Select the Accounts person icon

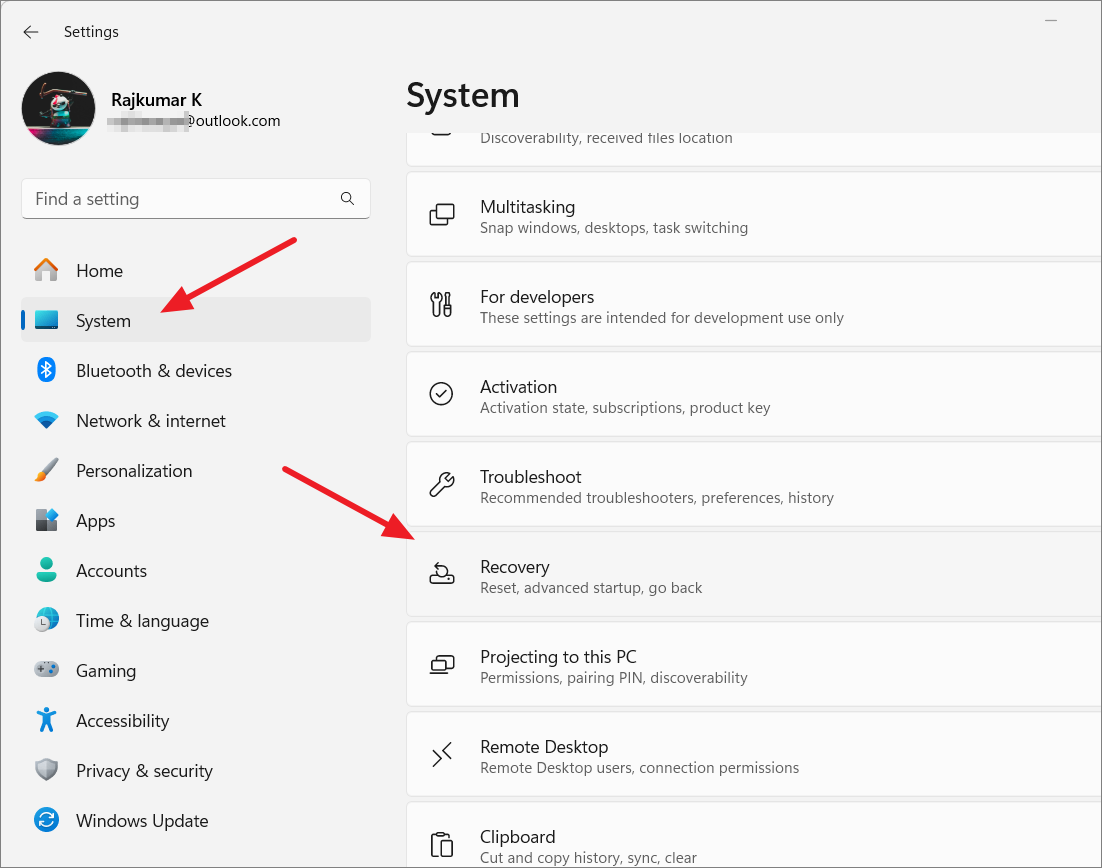(x=47, y=570)
